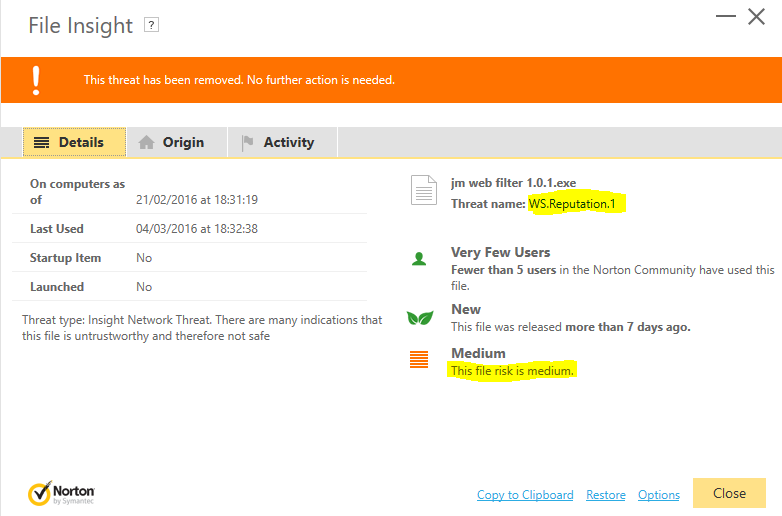Click the Activity tab flag icon

247,143
